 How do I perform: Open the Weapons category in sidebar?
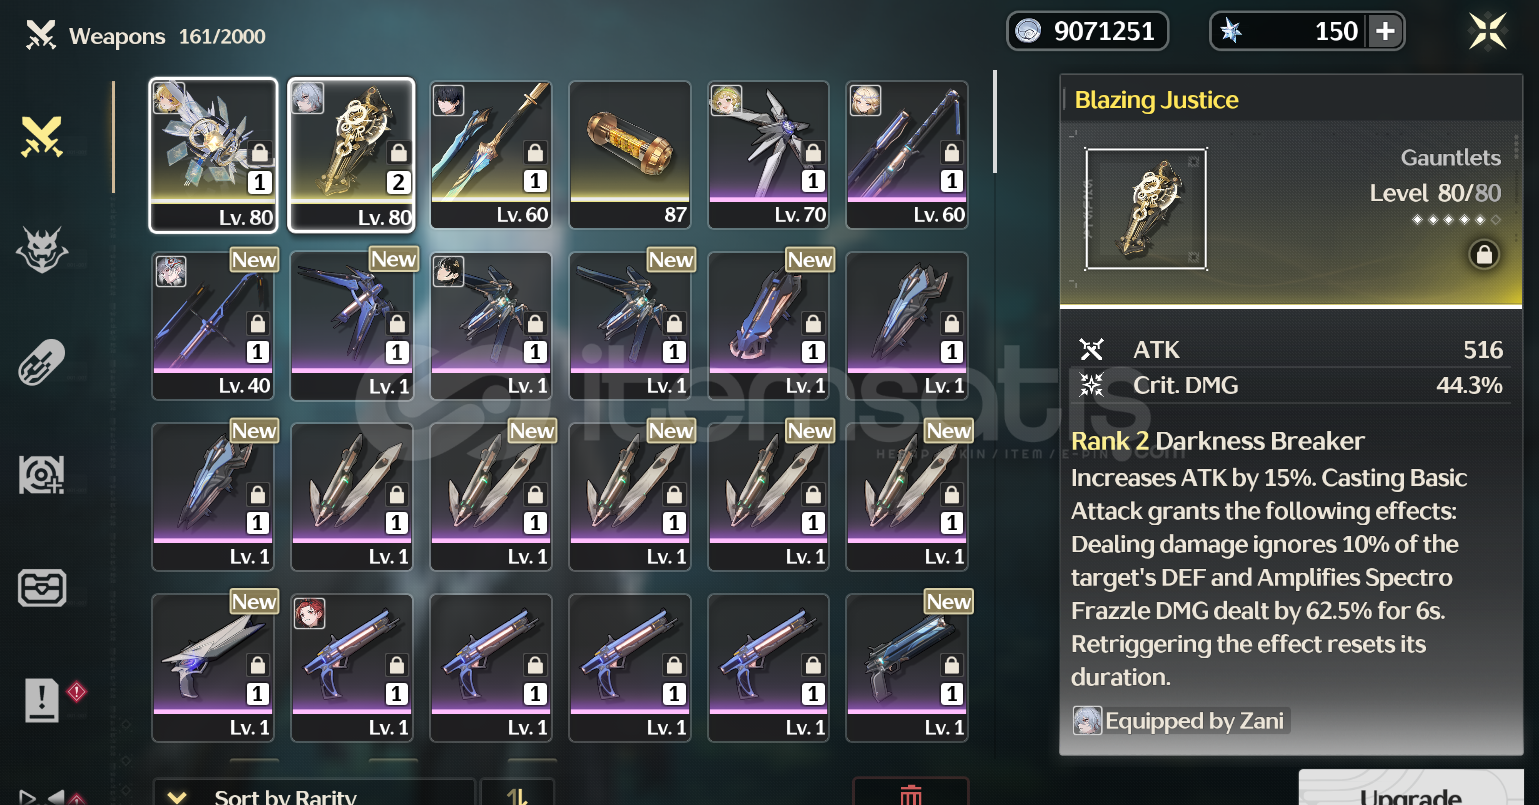[x=42, y=138]
